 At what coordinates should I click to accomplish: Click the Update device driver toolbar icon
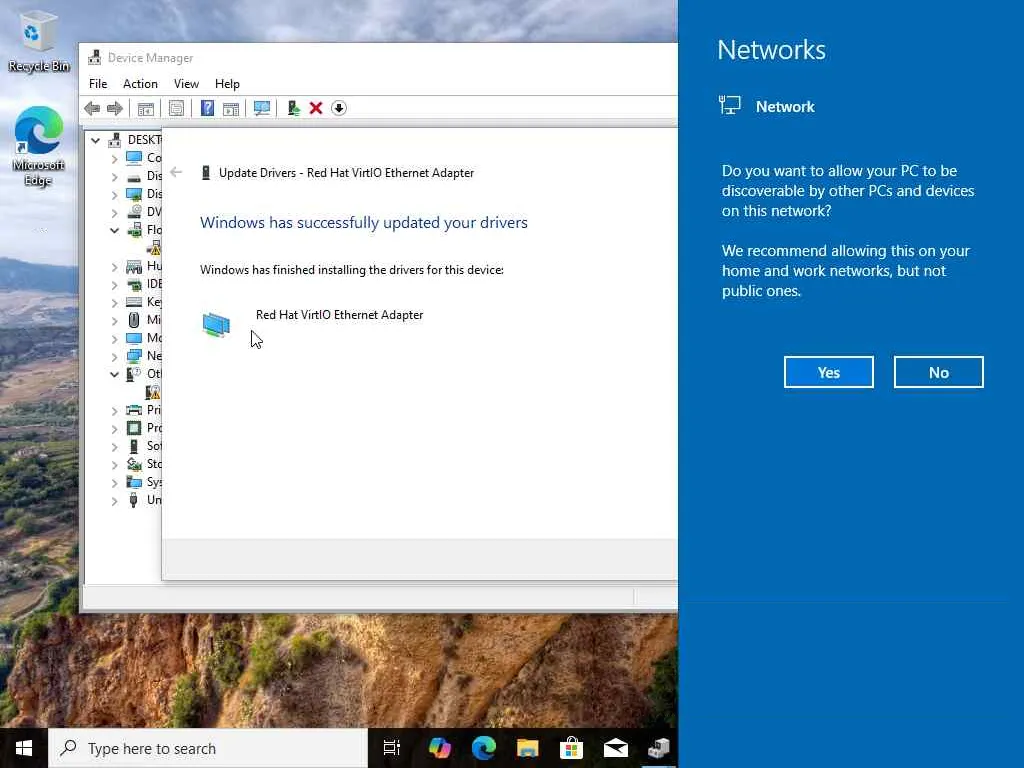click(x=294, y=108)
